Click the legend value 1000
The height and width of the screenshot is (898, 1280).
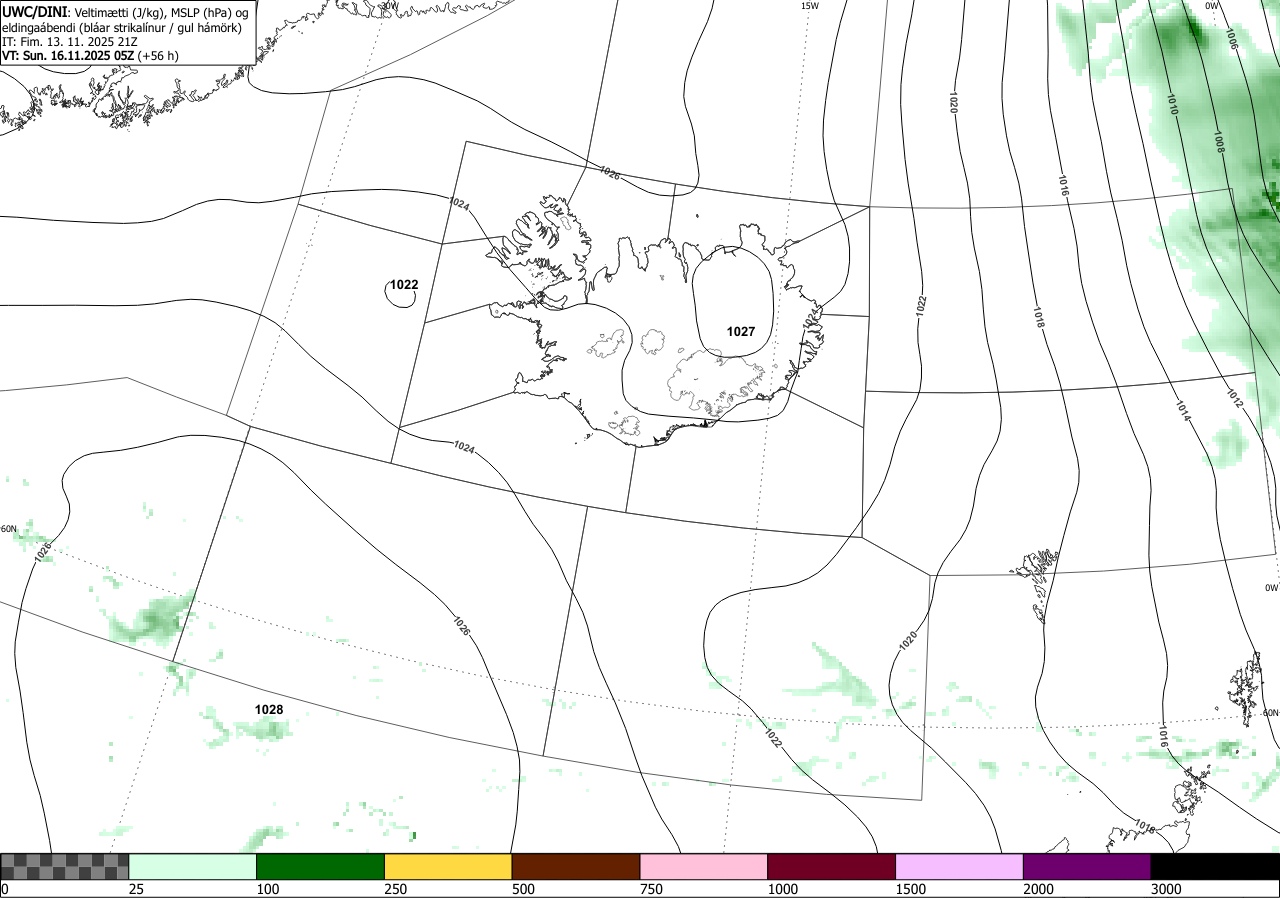click(782, 889)
